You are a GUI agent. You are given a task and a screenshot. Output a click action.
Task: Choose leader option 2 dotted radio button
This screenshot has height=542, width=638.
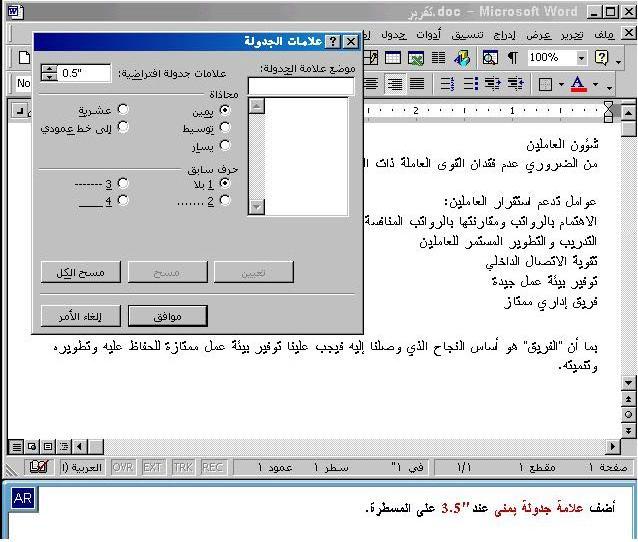click(x=225, y=200)
